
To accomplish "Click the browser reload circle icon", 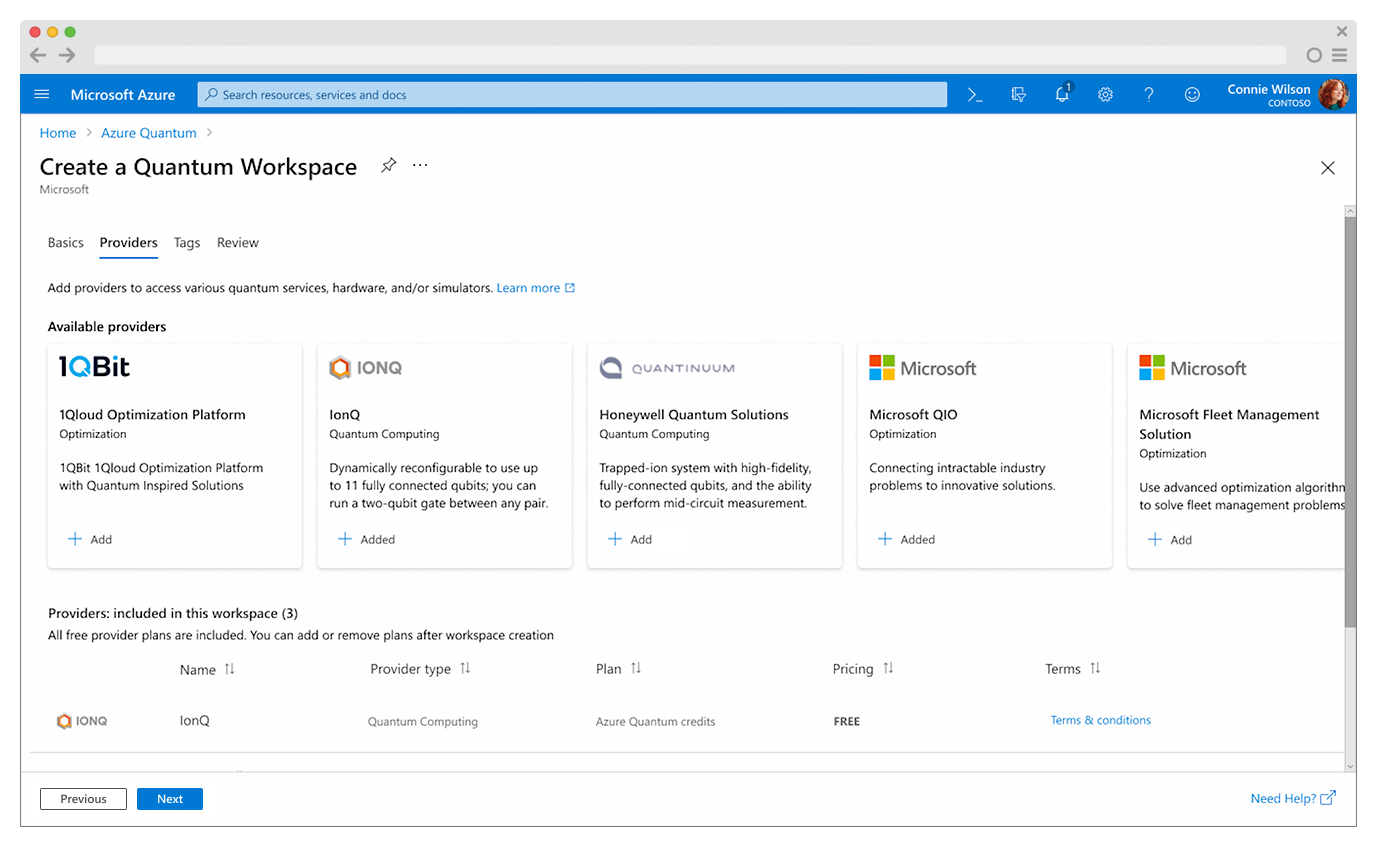I will tap(1315, 55).
